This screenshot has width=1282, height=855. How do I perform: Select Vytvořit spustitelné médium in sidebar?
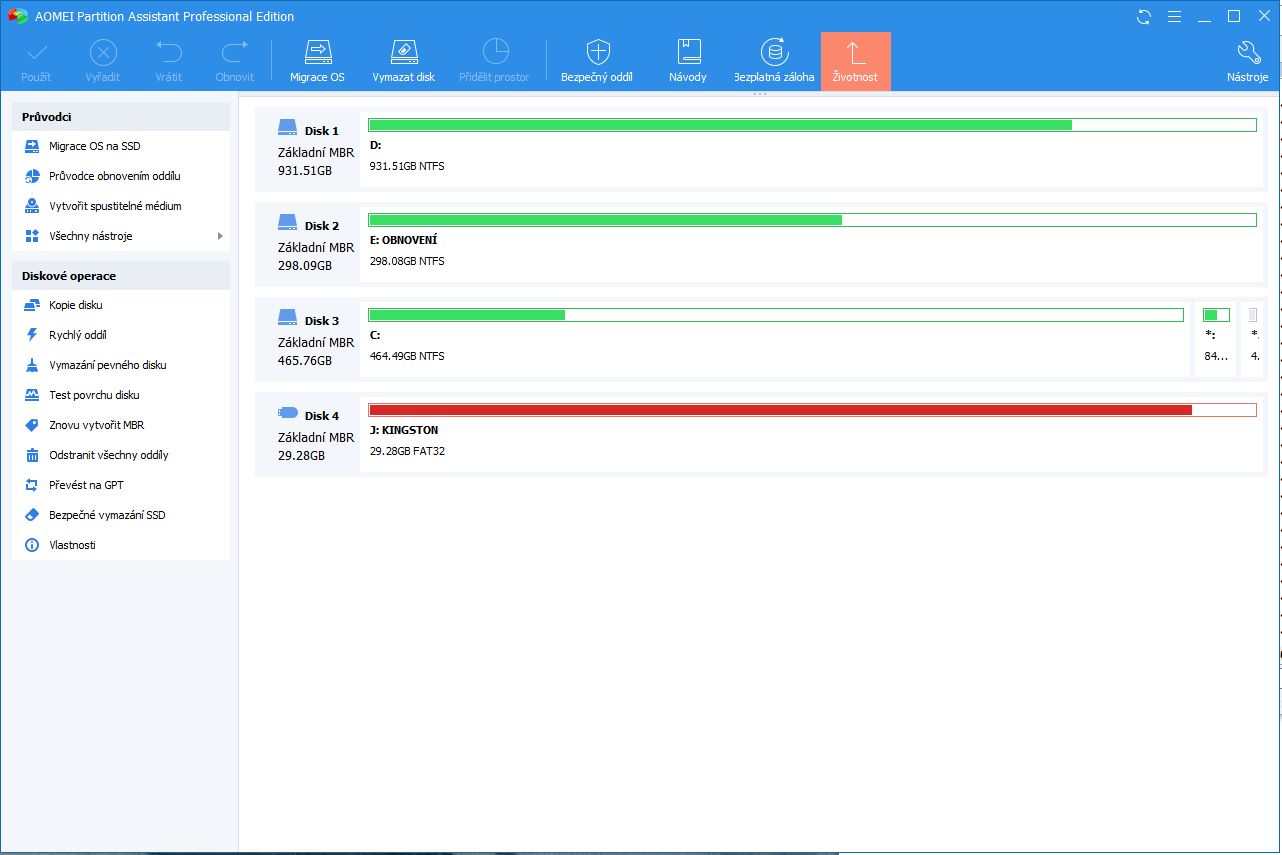113,206
